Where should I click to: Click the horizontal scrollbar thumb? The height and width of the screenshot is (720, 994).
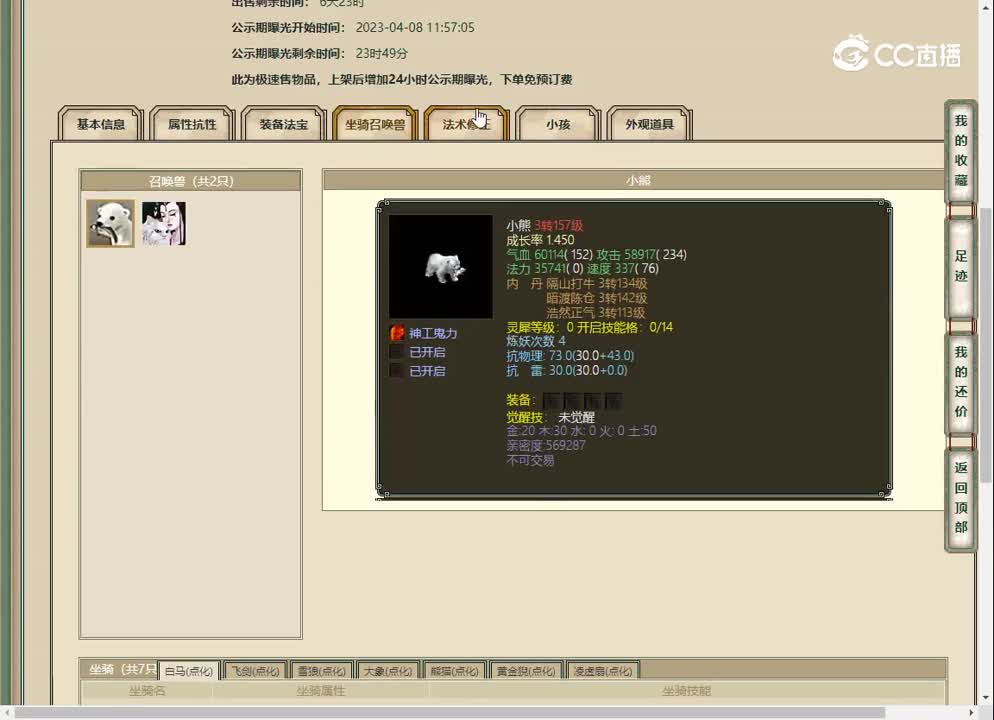coord(449,713)
